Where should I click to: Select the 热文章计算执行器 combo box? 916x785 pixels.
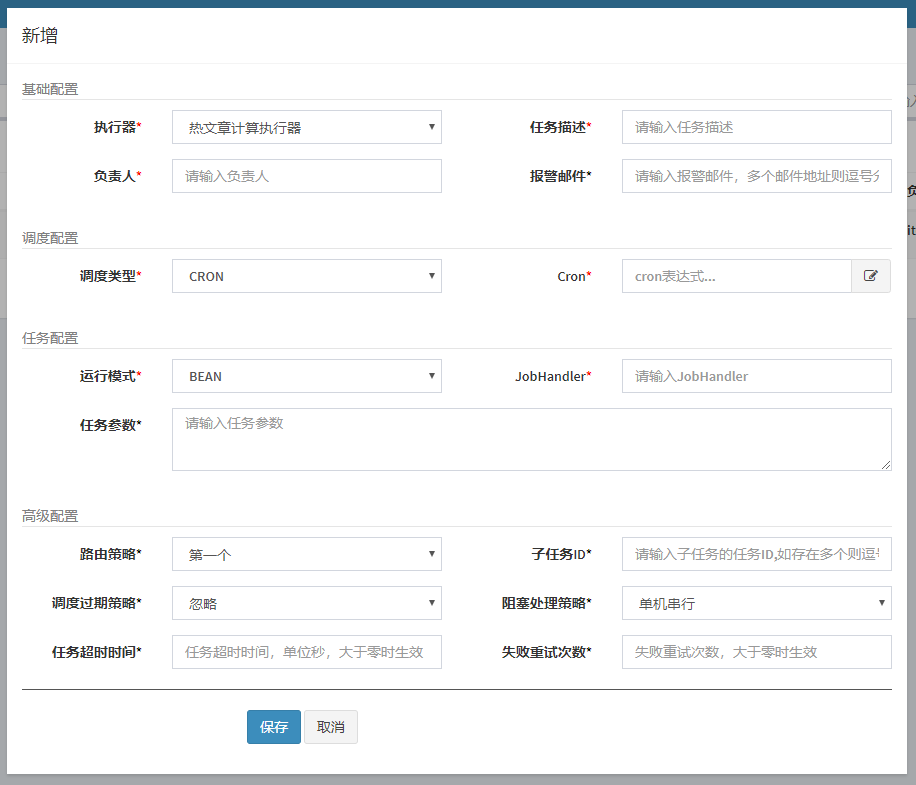point(306,127)
